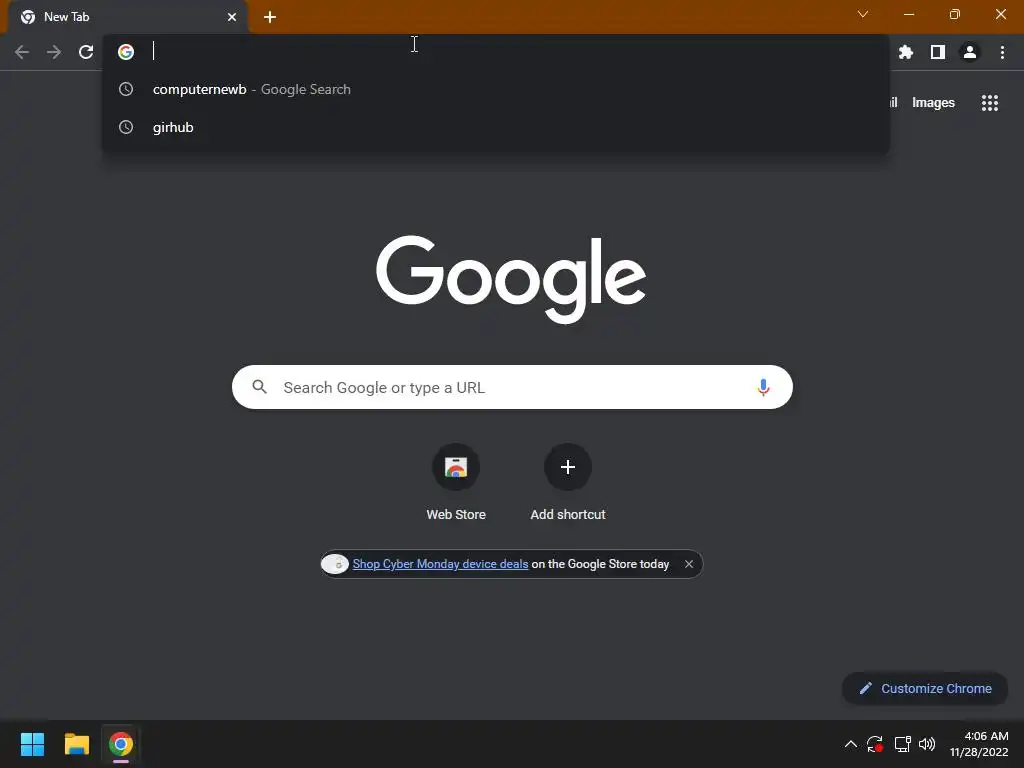This screenshot has height=768, width=1024.
Task: Click the Customize Chrome button
Action: (925, 688)
